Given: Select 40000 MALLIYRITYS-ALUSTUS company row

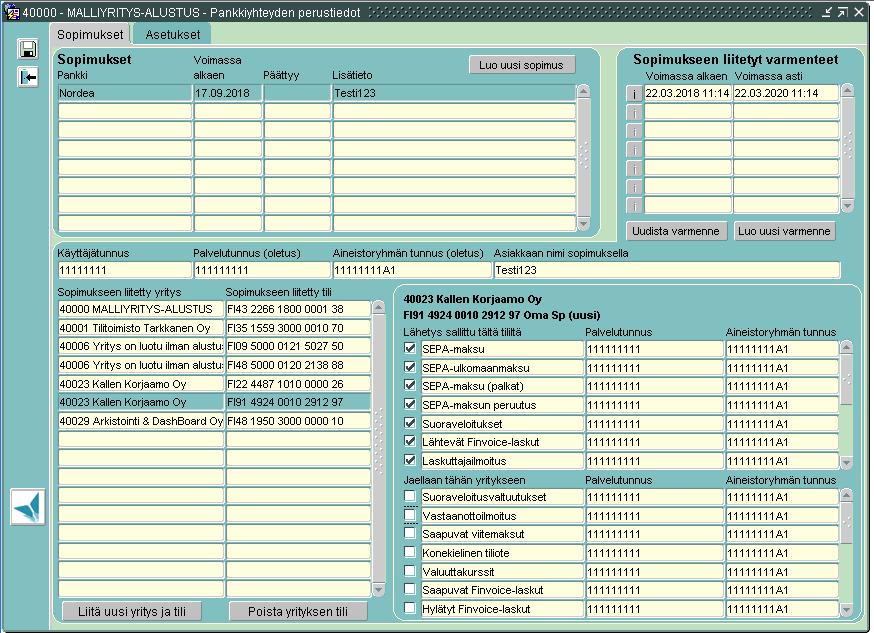Looking at the screenshot, I should pyautogui.click(x=141, y=309).
